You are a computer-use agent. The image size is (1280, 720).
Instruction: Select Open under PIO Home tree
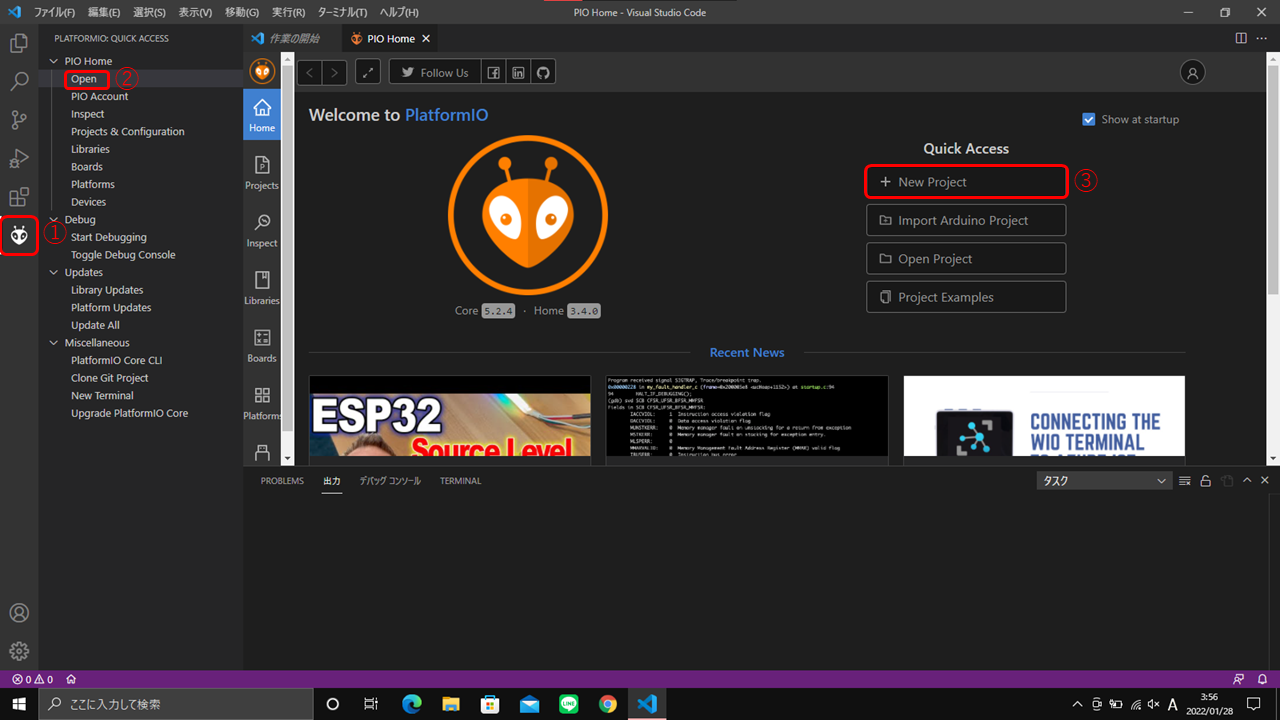(84, 79)
